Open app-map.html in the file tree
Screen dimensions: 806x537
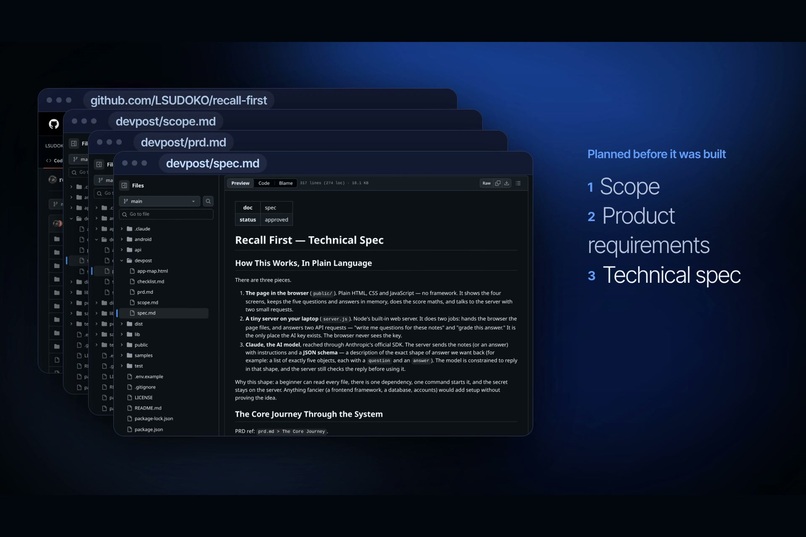coord(152,271)
